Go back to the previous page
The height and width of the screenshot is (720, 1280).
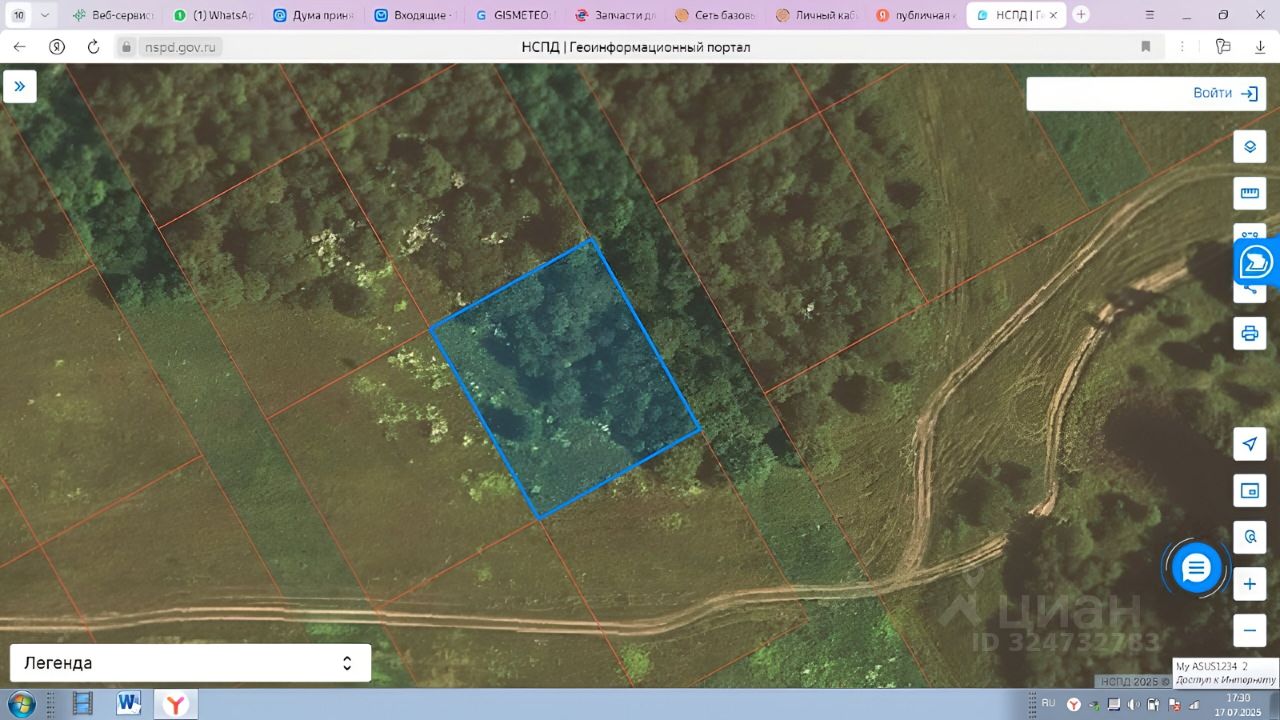point(20,47)
